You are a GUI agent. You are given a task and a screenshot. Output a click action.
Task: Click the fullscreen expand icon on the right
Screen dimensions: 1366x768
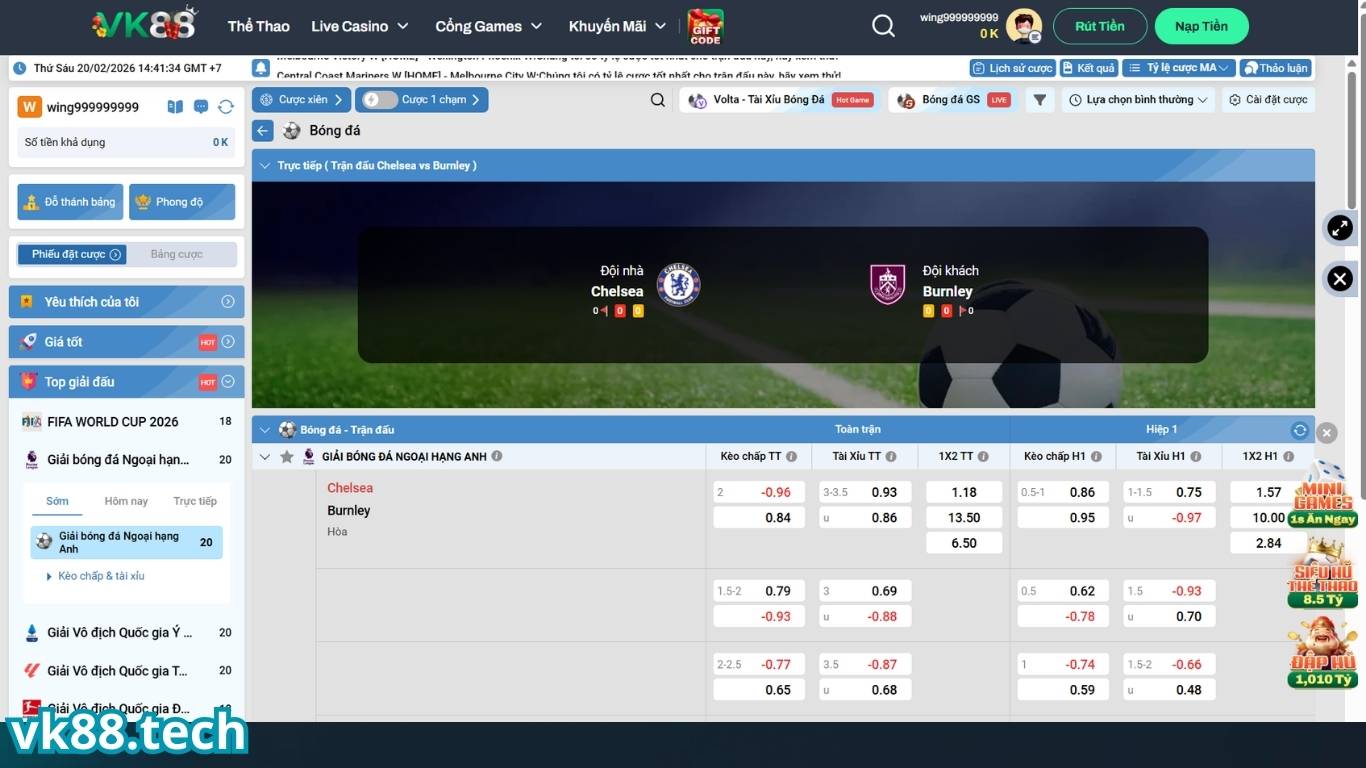click(1339, 228)
